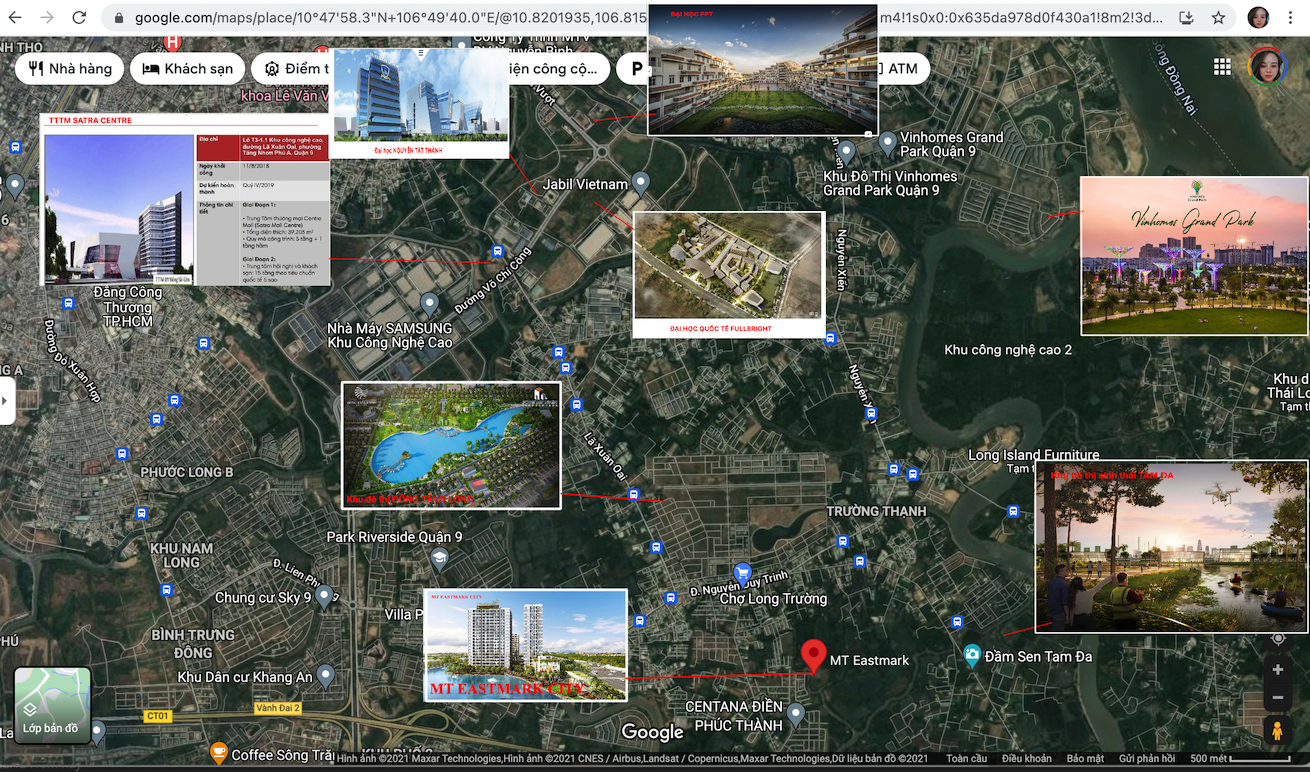This screenshot has width=1310, height=772.
Task: Click Đ. Nguyễn Duy Trinh road label
Action: click(738, 583)
